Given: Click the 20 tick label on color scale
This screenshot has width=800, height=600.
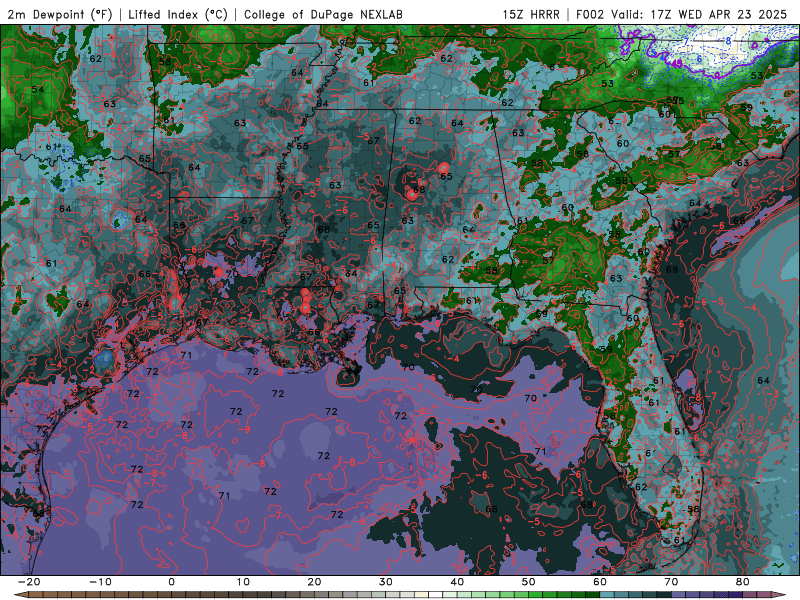Looking at the screenshot, I should pyautogui.click(x=314, y=582).
